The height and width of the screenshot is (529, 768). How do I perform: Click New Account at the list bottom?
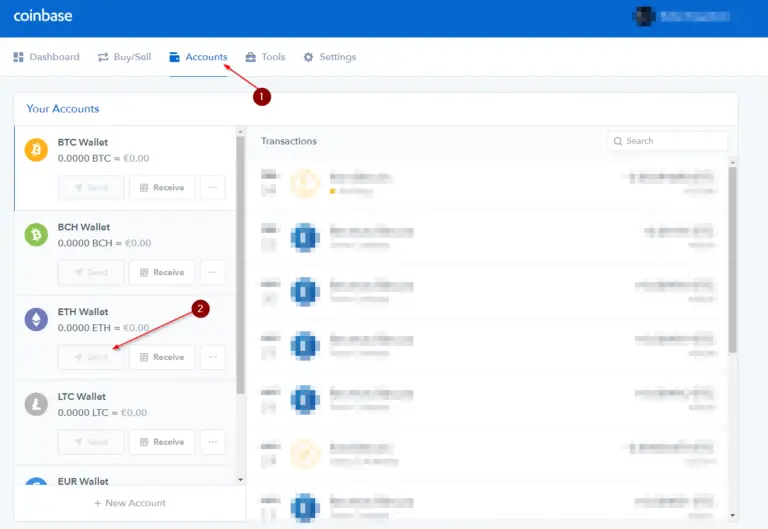pyautogui.click(x=130, y=503)
